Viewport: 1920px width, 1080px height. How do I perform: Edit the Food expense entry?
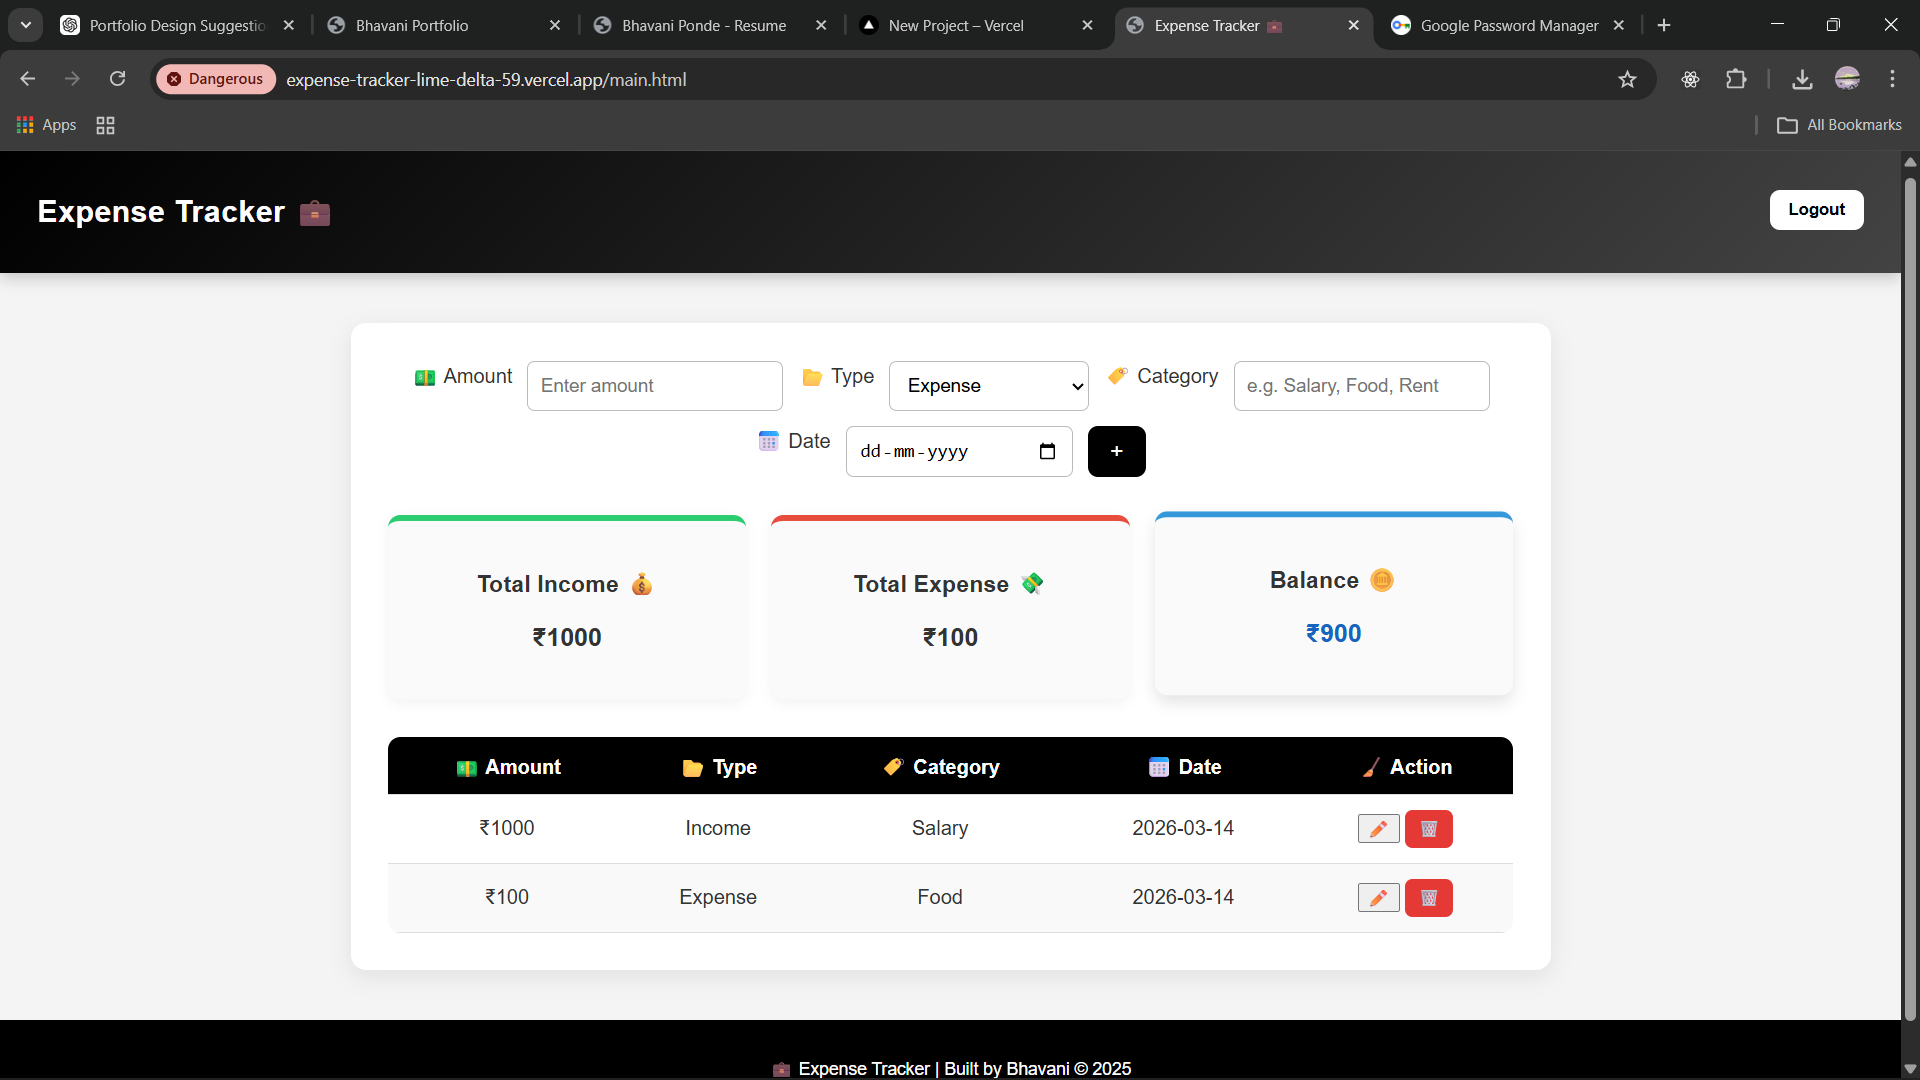click(x=1378, y=897)
